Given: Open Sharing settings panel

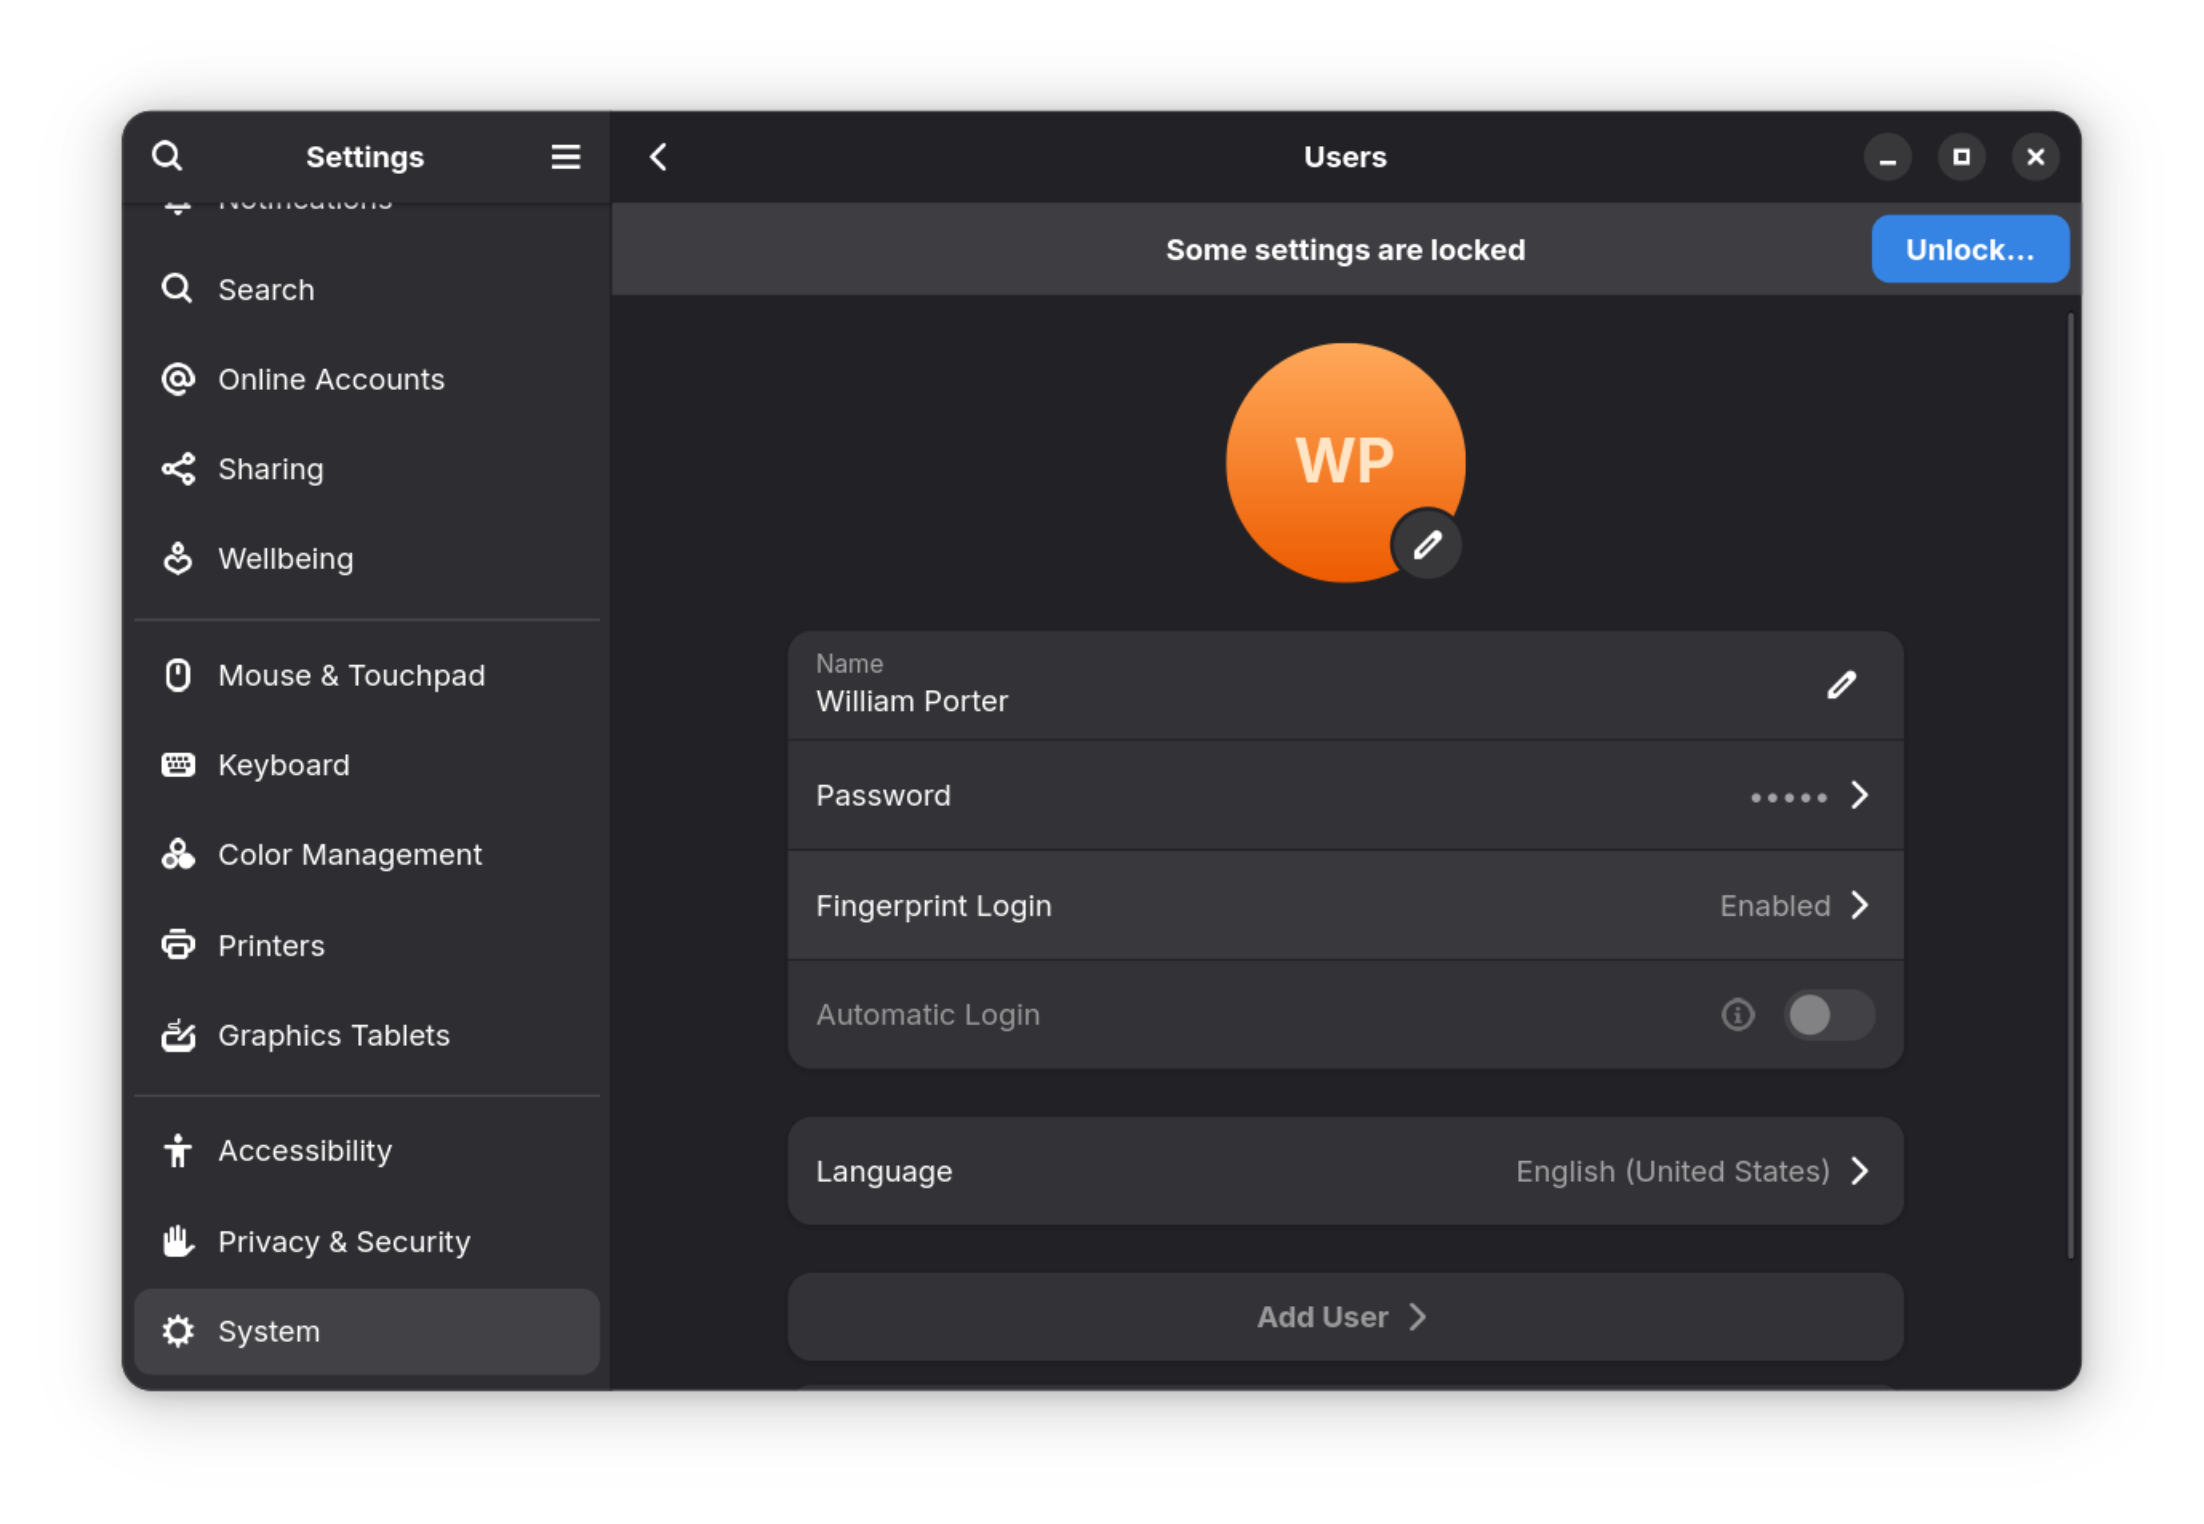Looking at the screenshot, I should tap(367, 469).
